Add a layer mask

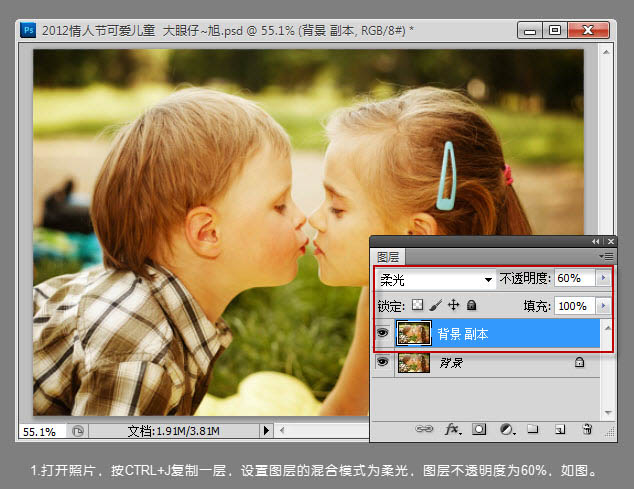click(479, 429)
